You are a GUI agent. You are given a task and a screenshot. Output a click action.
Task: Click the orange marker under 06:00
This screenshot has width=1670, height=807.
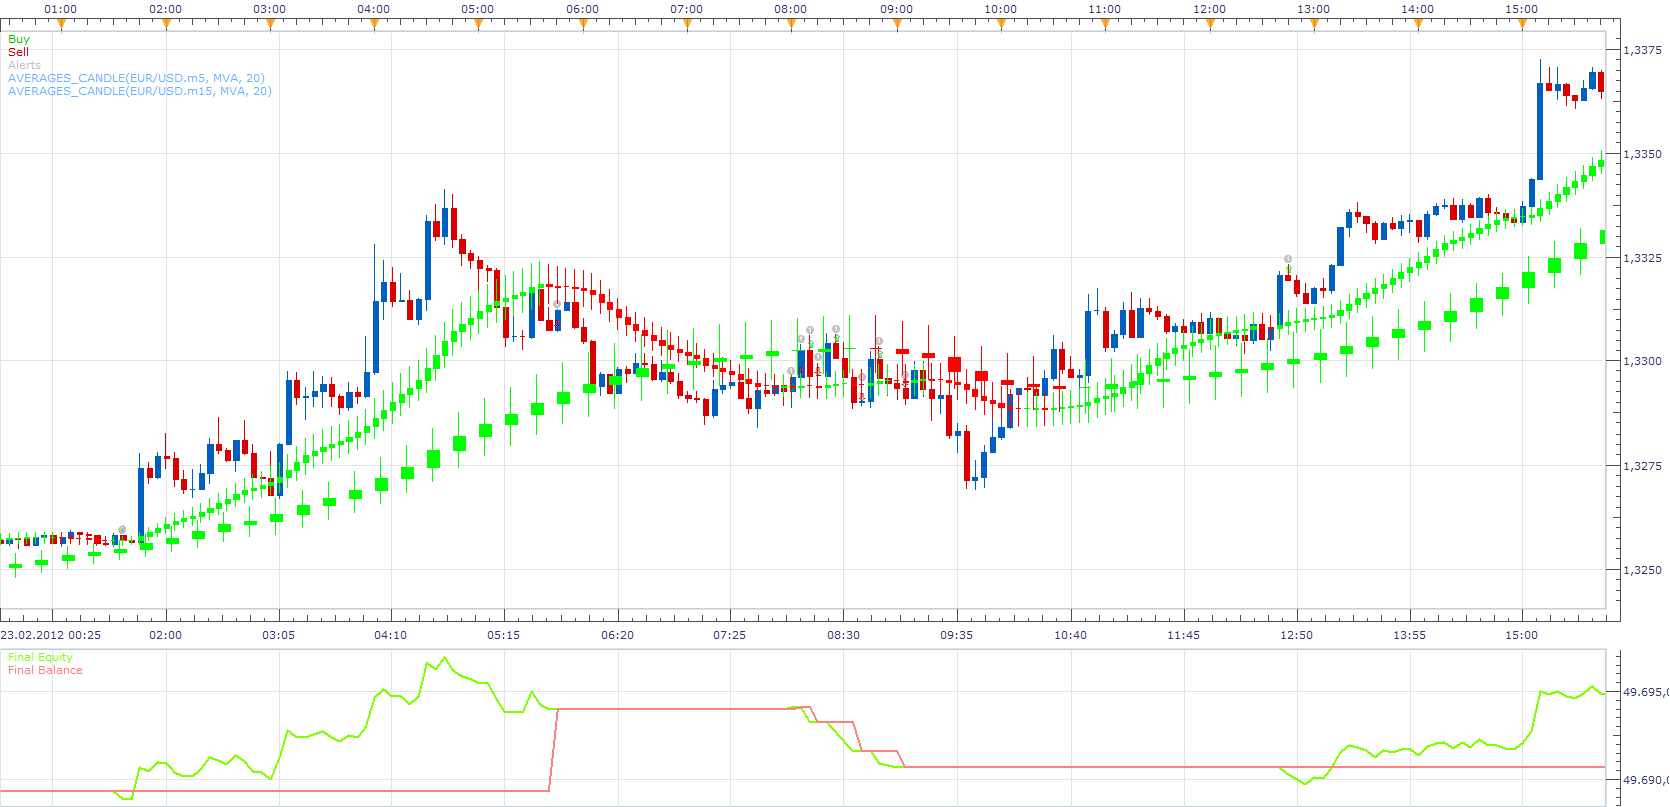pyautogui.click(x=583, y=25)
